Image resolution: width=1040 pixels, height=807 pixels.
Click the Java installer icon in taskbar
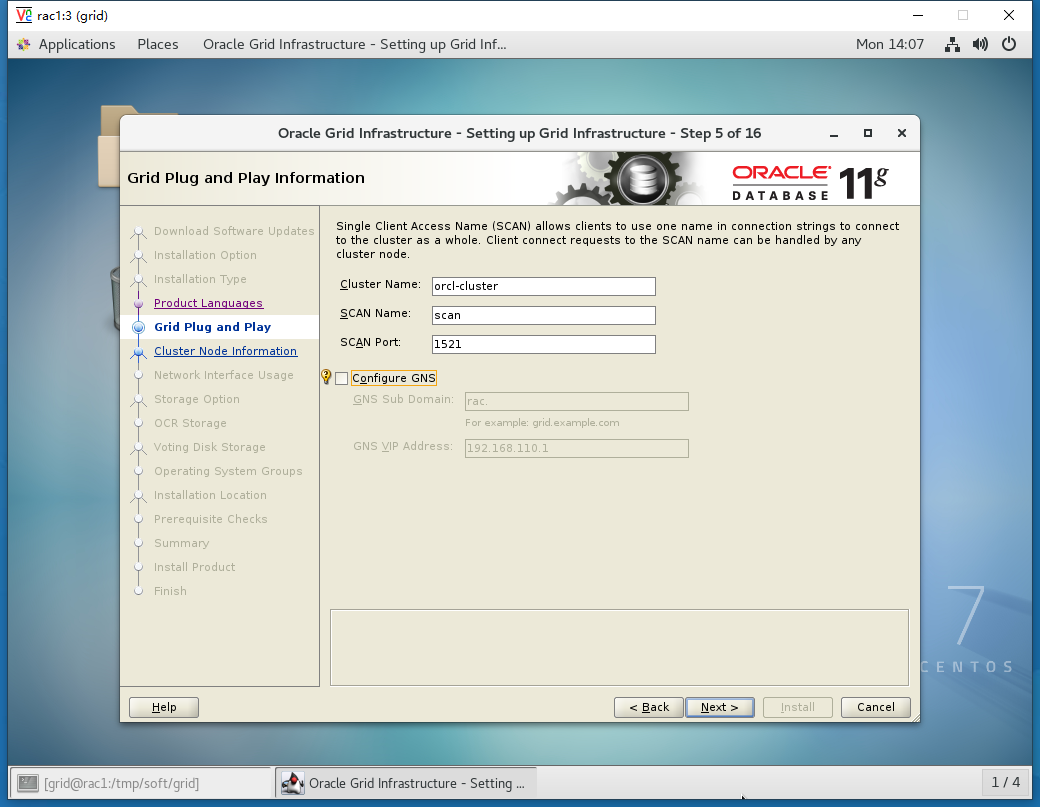click(x=292, y=783)
